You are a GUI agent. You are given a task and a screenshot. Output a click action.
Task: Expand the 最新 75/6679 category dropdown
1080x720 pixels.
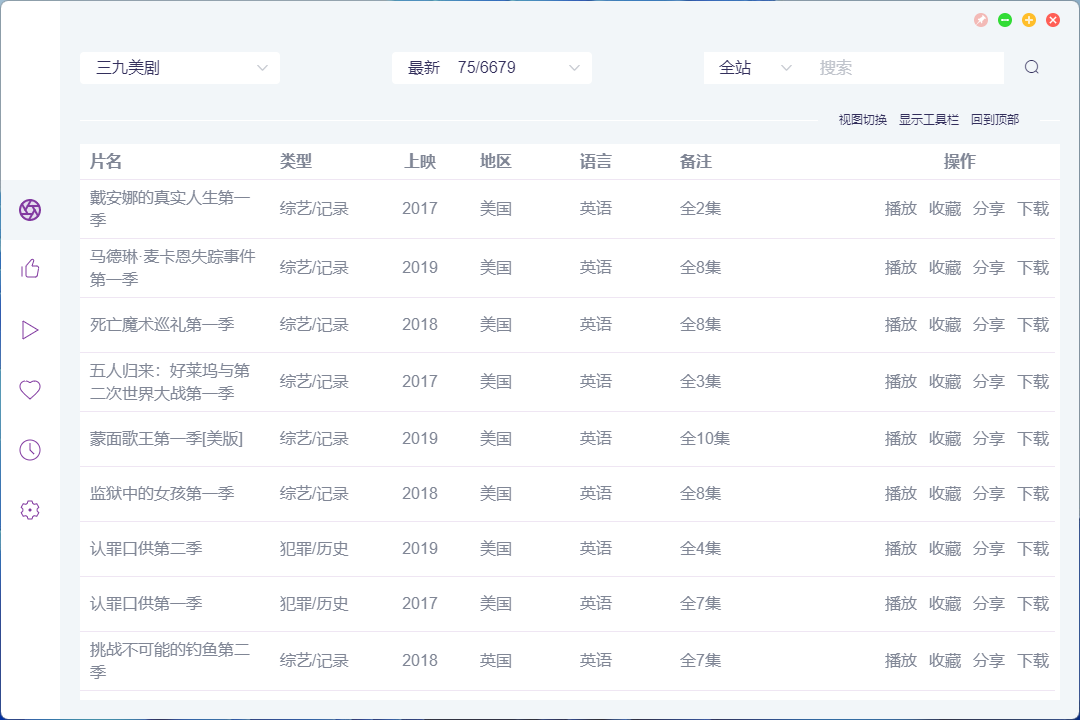pos(492,68)
